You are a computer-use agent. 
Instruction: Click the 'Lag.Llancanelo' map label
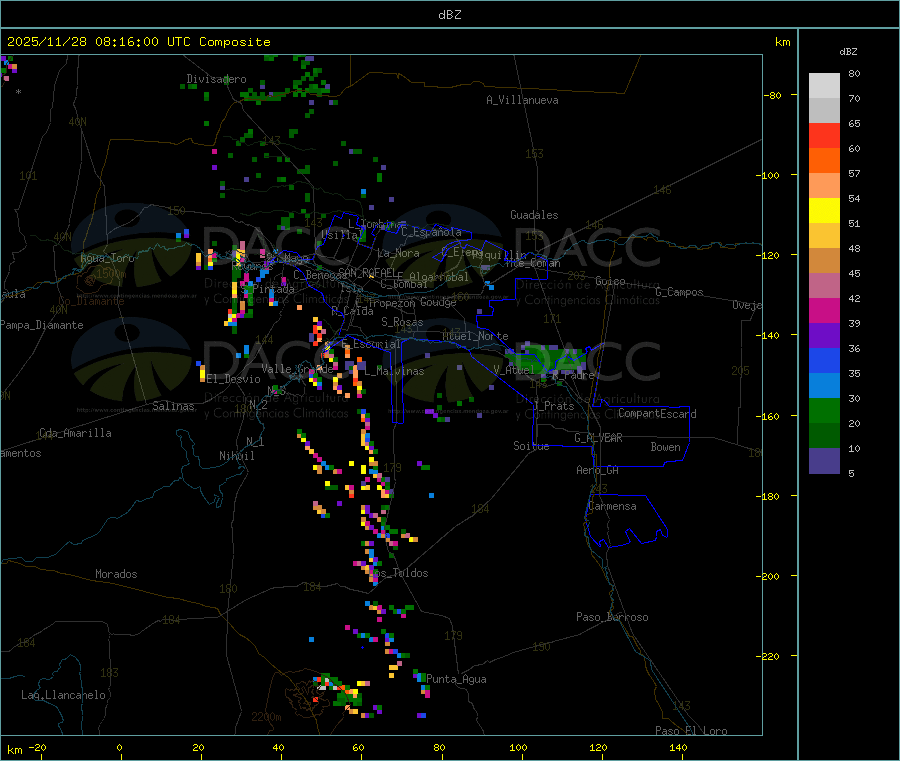point(63,695)
